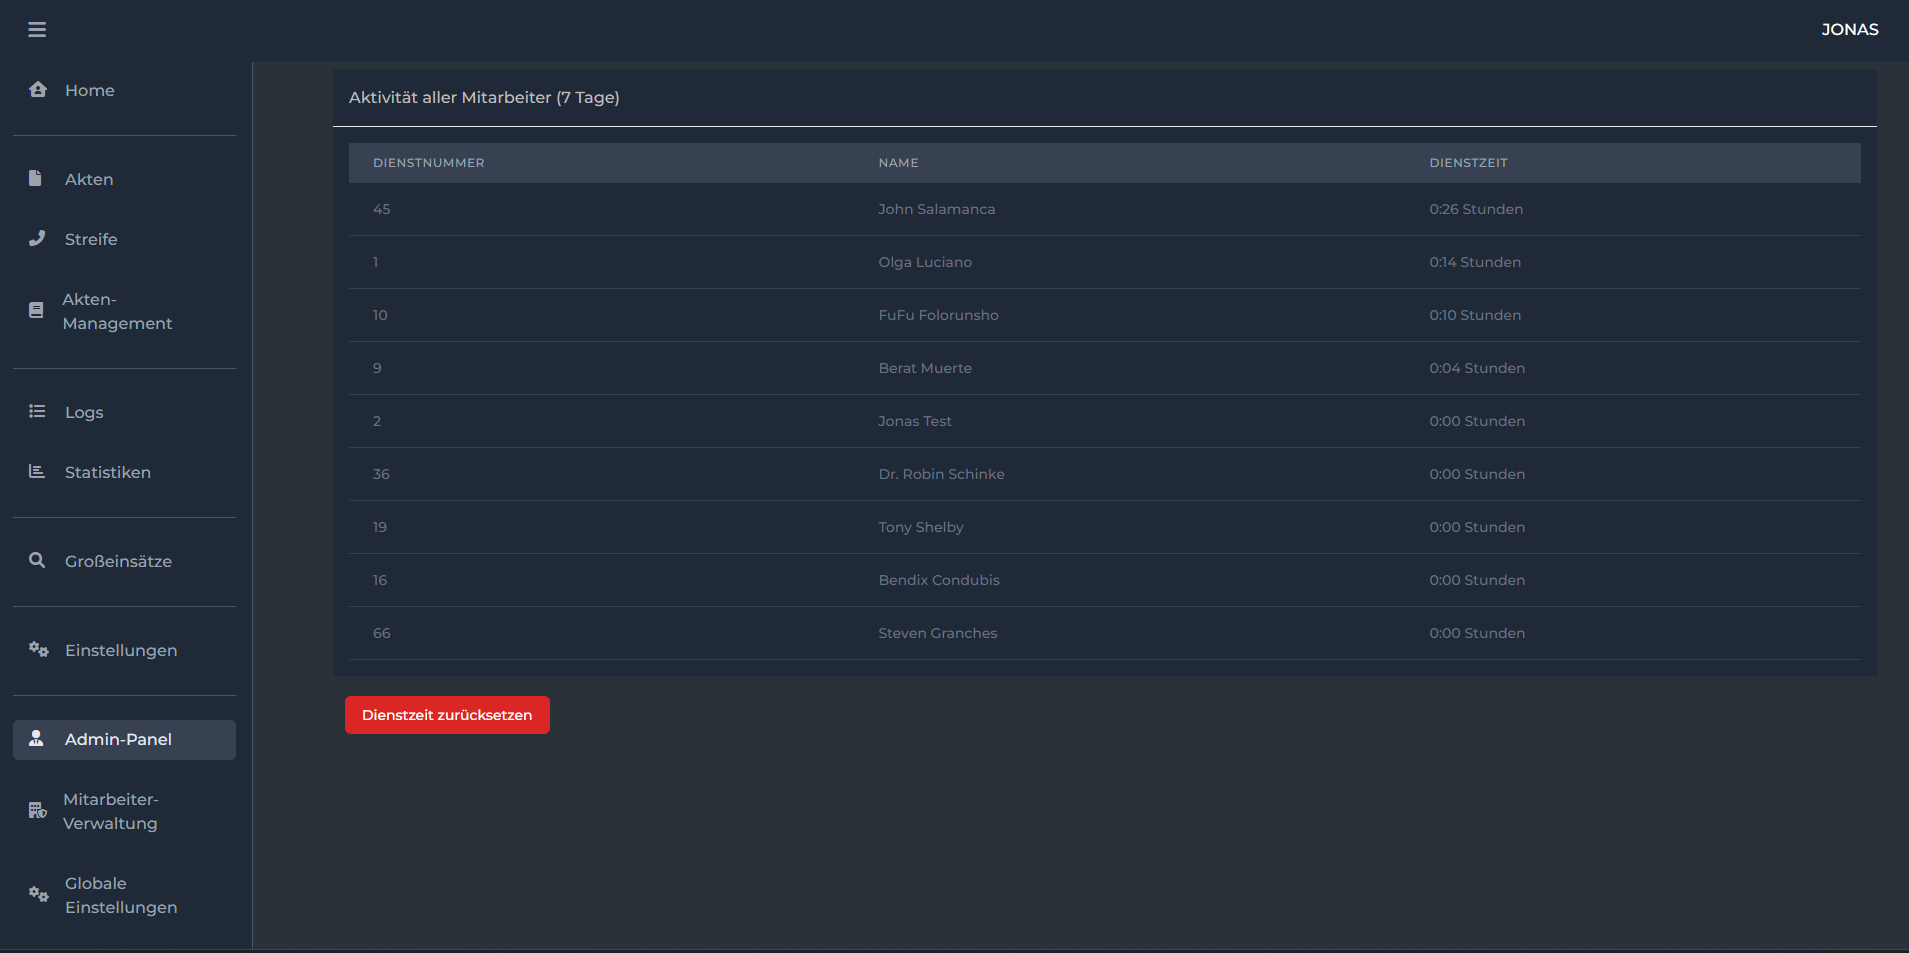Open Großeinsätze menu label

(118, 561)
